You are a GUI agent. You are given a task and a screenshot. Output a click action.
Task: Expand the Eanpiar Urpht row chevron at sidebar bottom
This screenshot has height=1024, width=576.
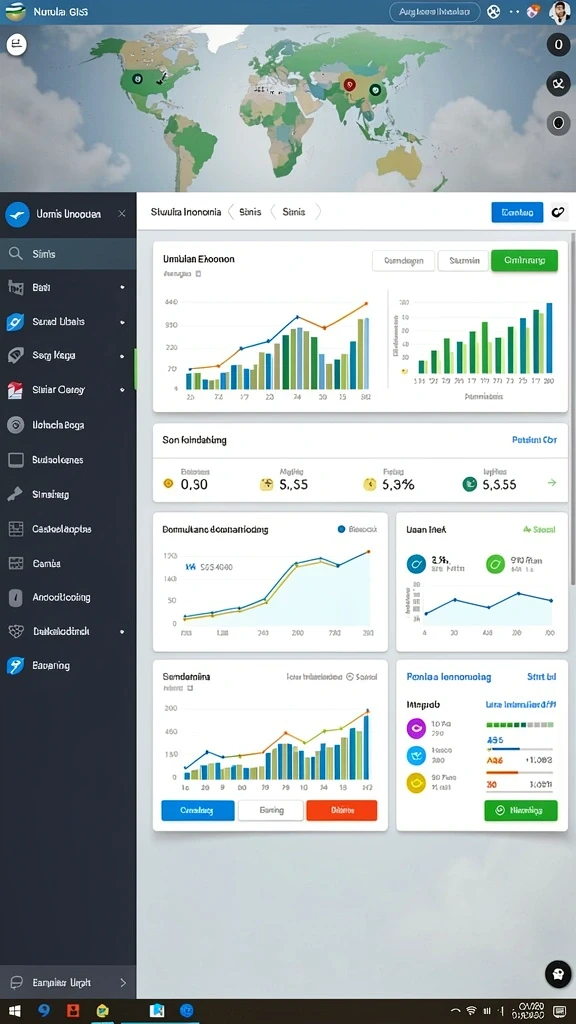(x=123, y=982)
